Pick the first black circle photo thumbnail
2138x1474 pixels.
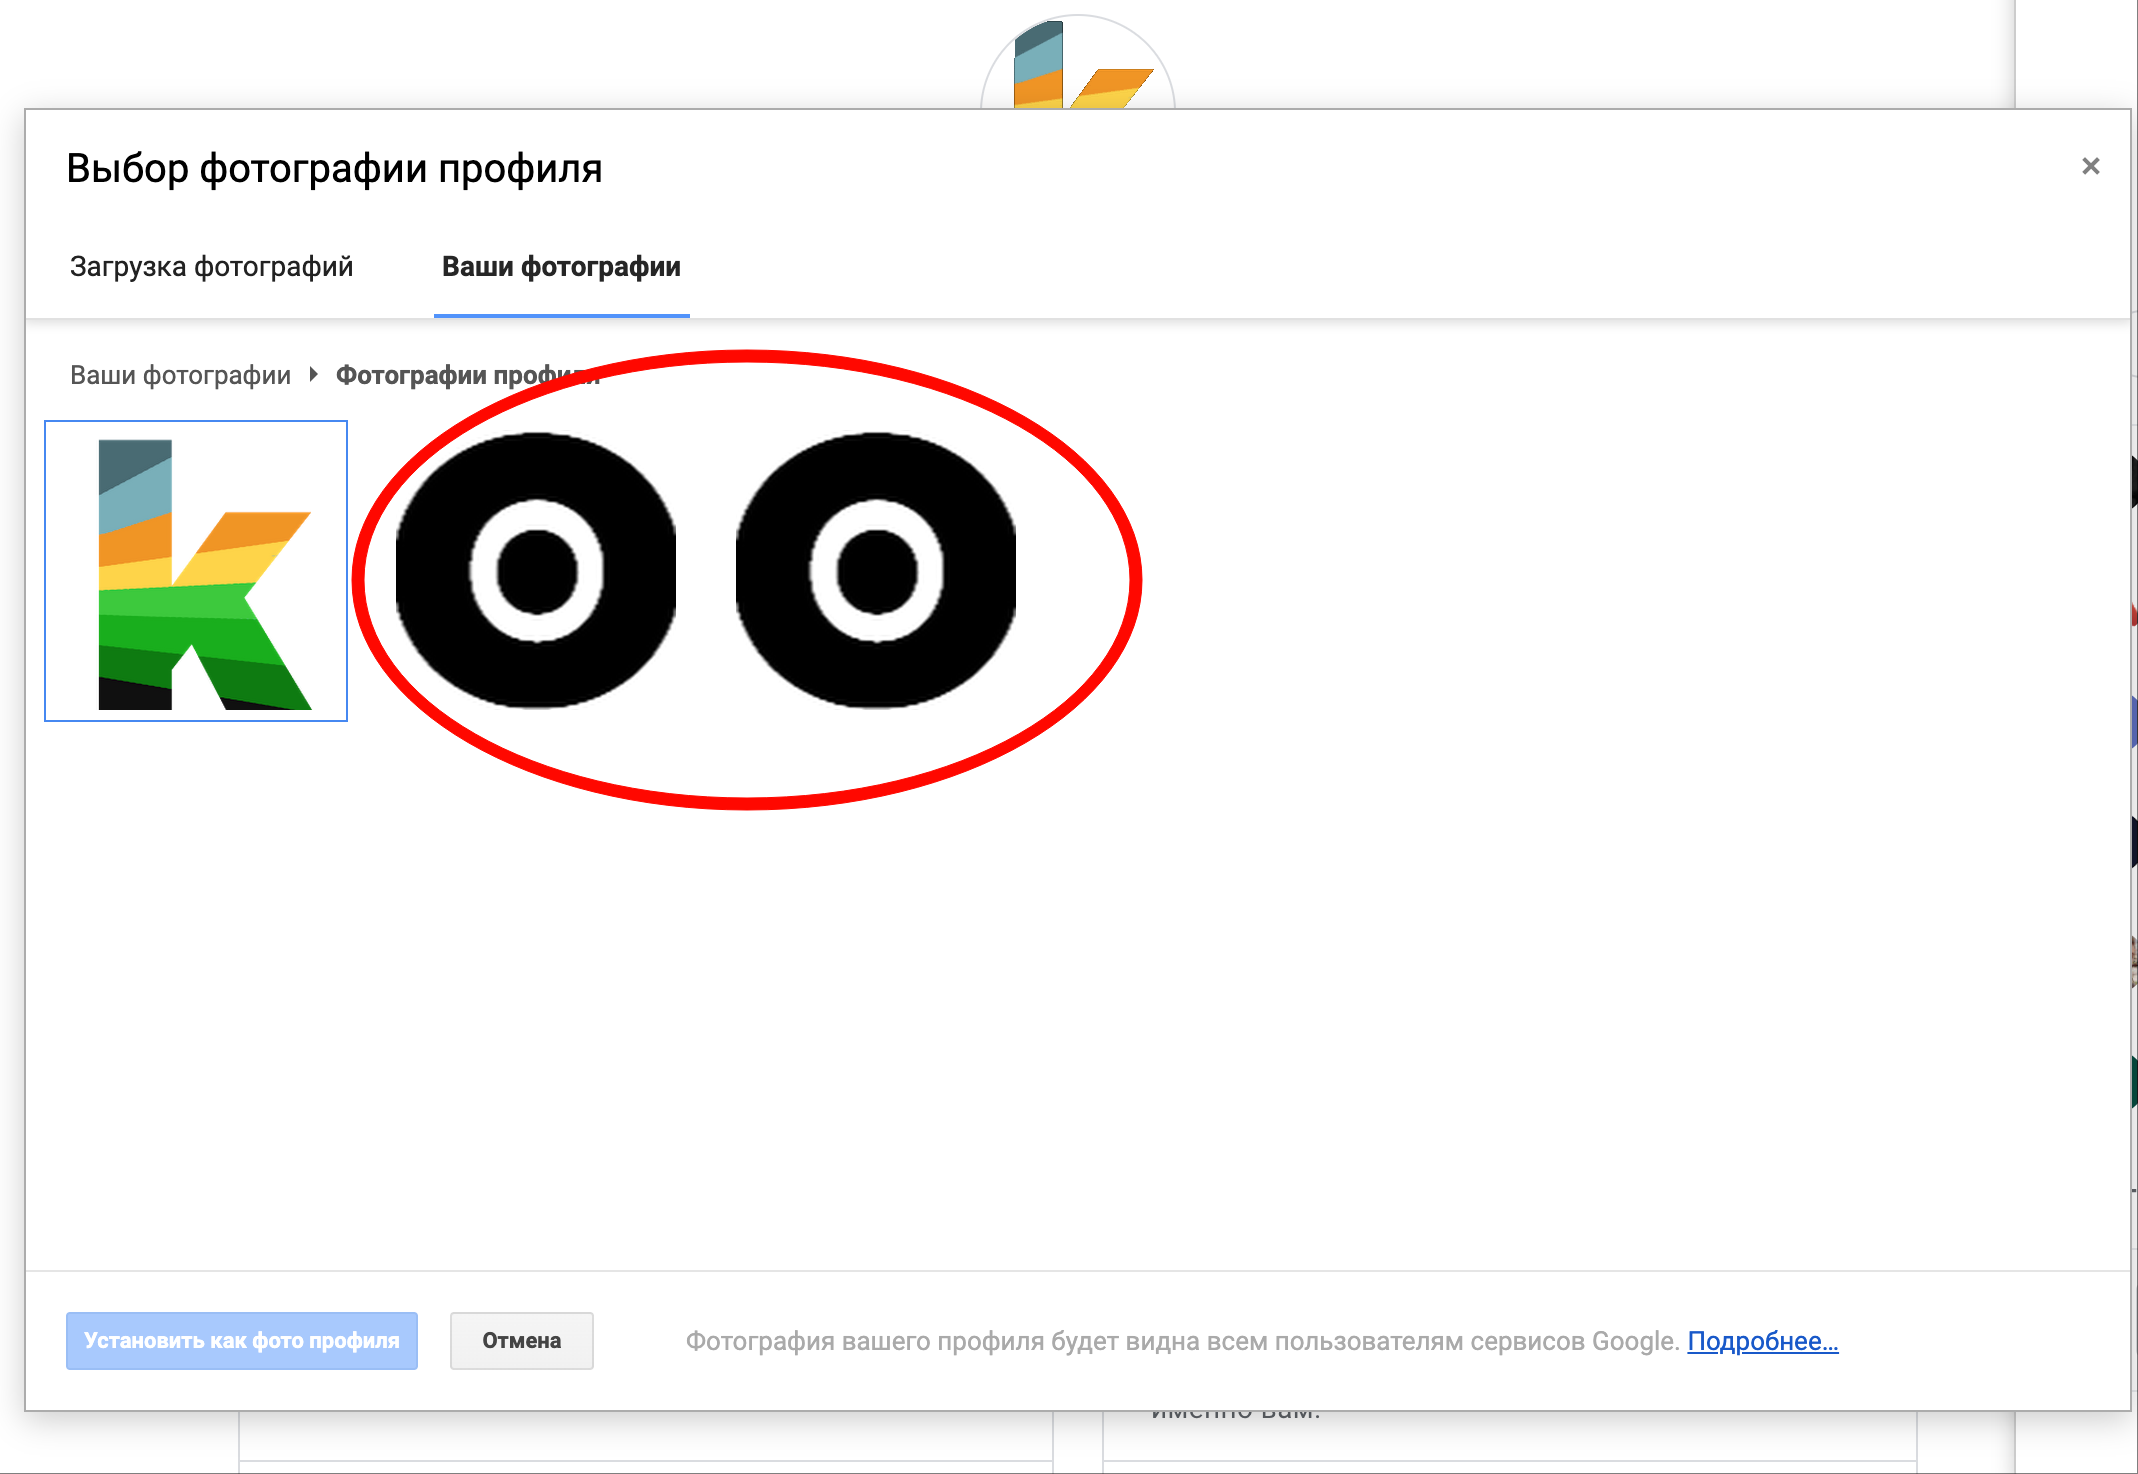click(x=536, y=571)
